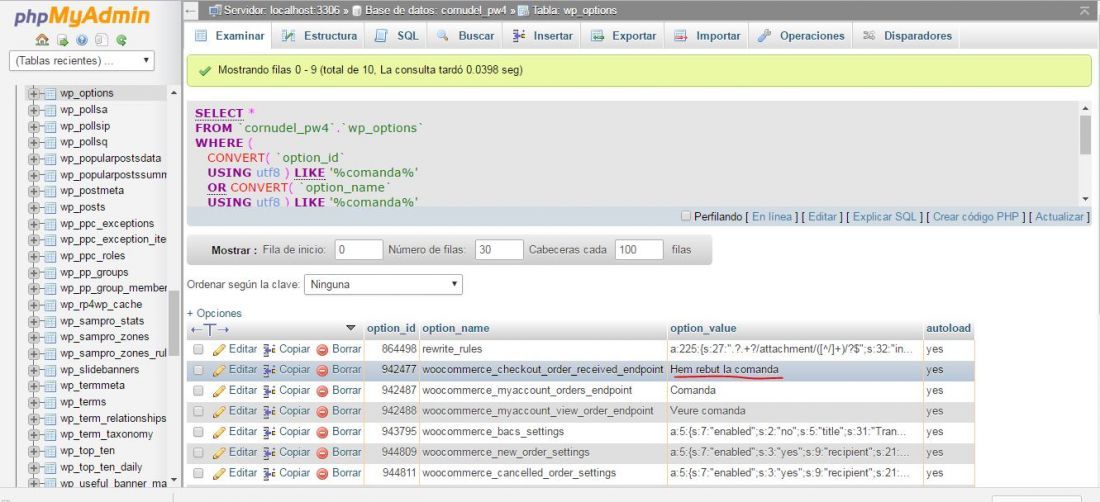Click the En línea link

coord(772,217)
